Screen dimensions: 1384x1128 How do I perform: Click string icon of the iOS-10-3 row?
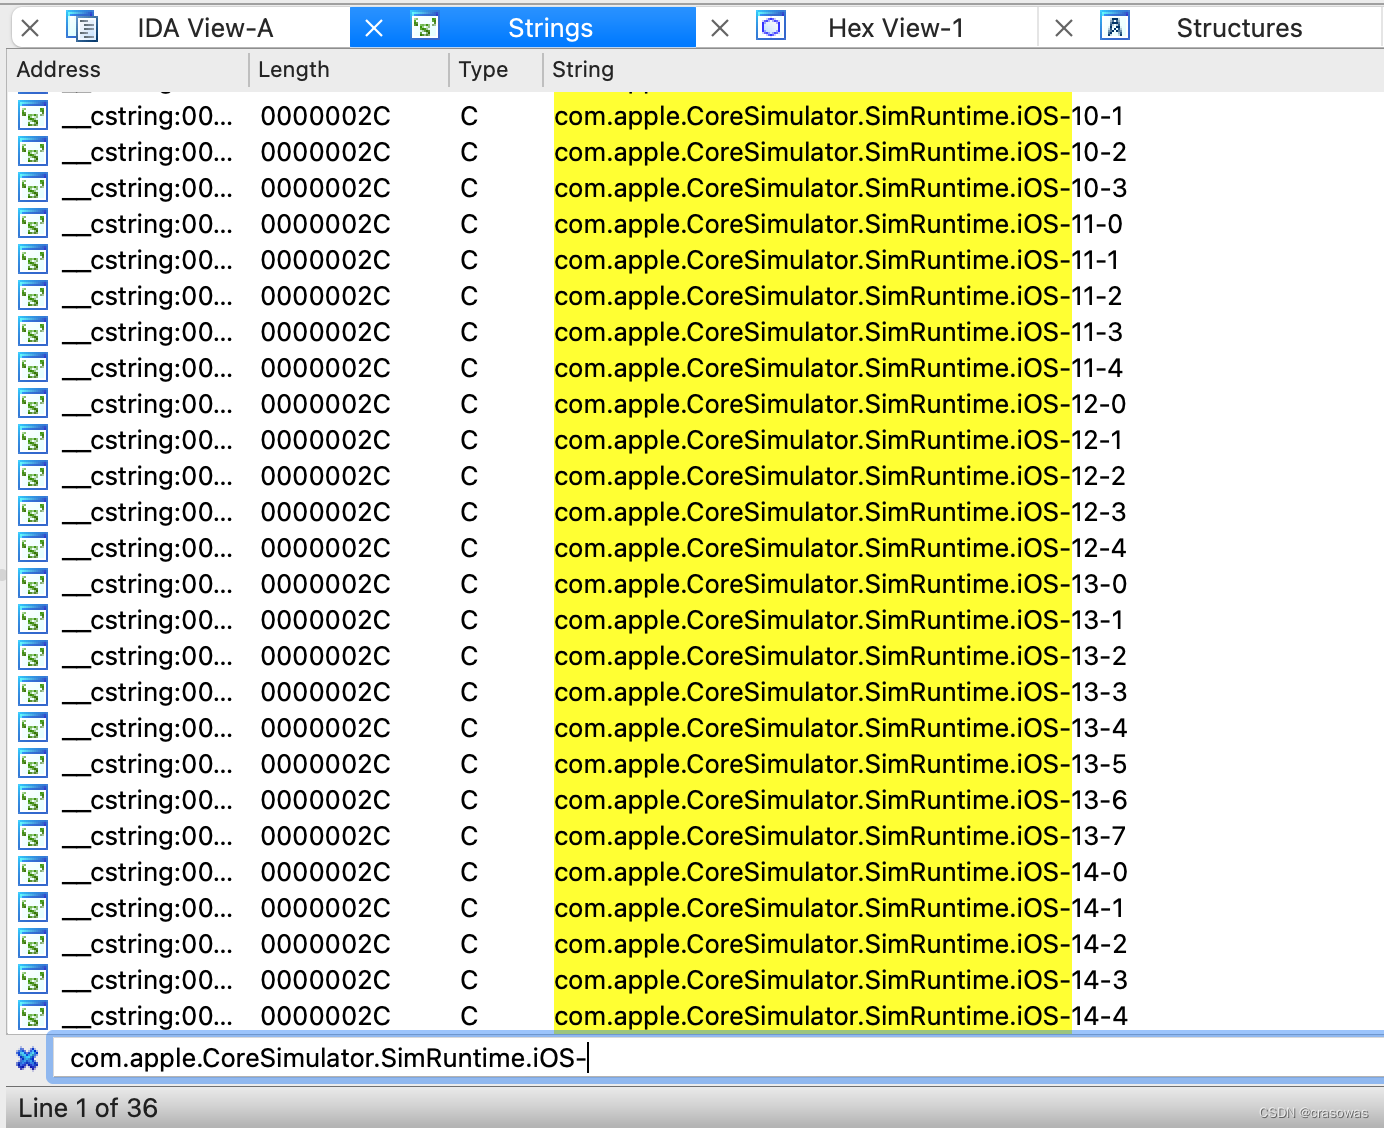(33, 188)
